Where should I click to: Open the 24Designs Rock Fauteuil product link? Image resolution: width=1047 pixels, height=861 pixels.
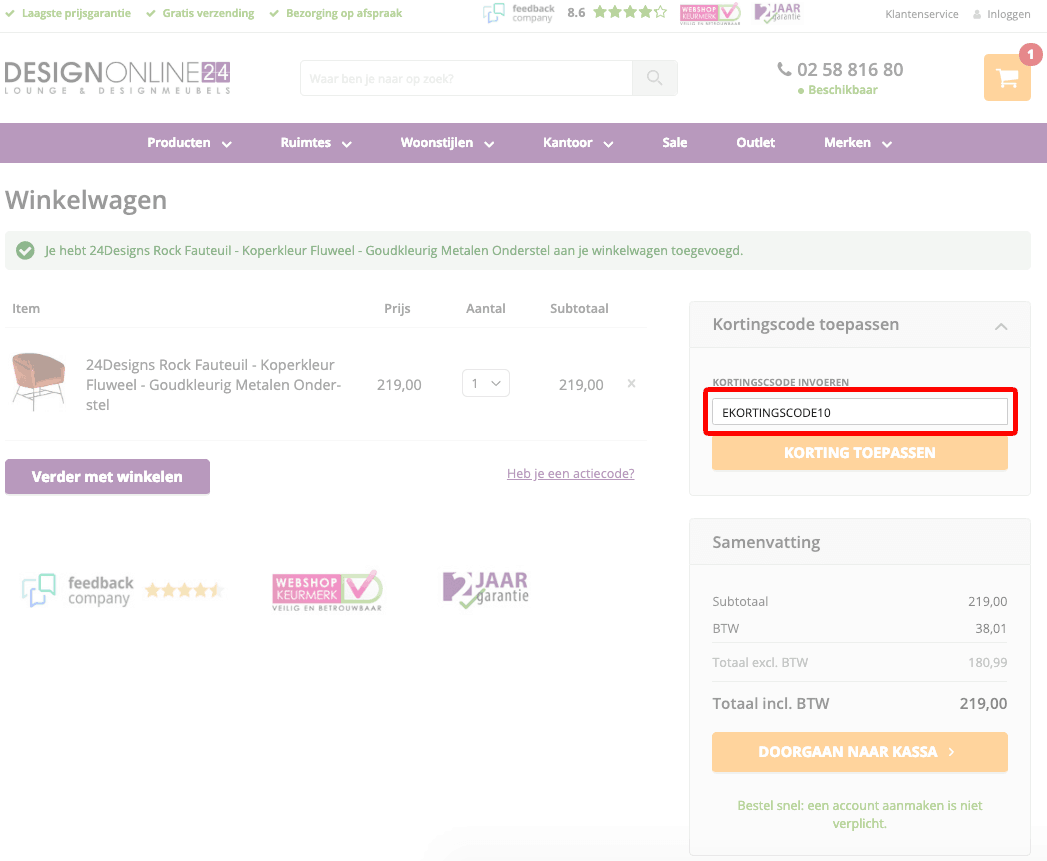click(214, 385)
